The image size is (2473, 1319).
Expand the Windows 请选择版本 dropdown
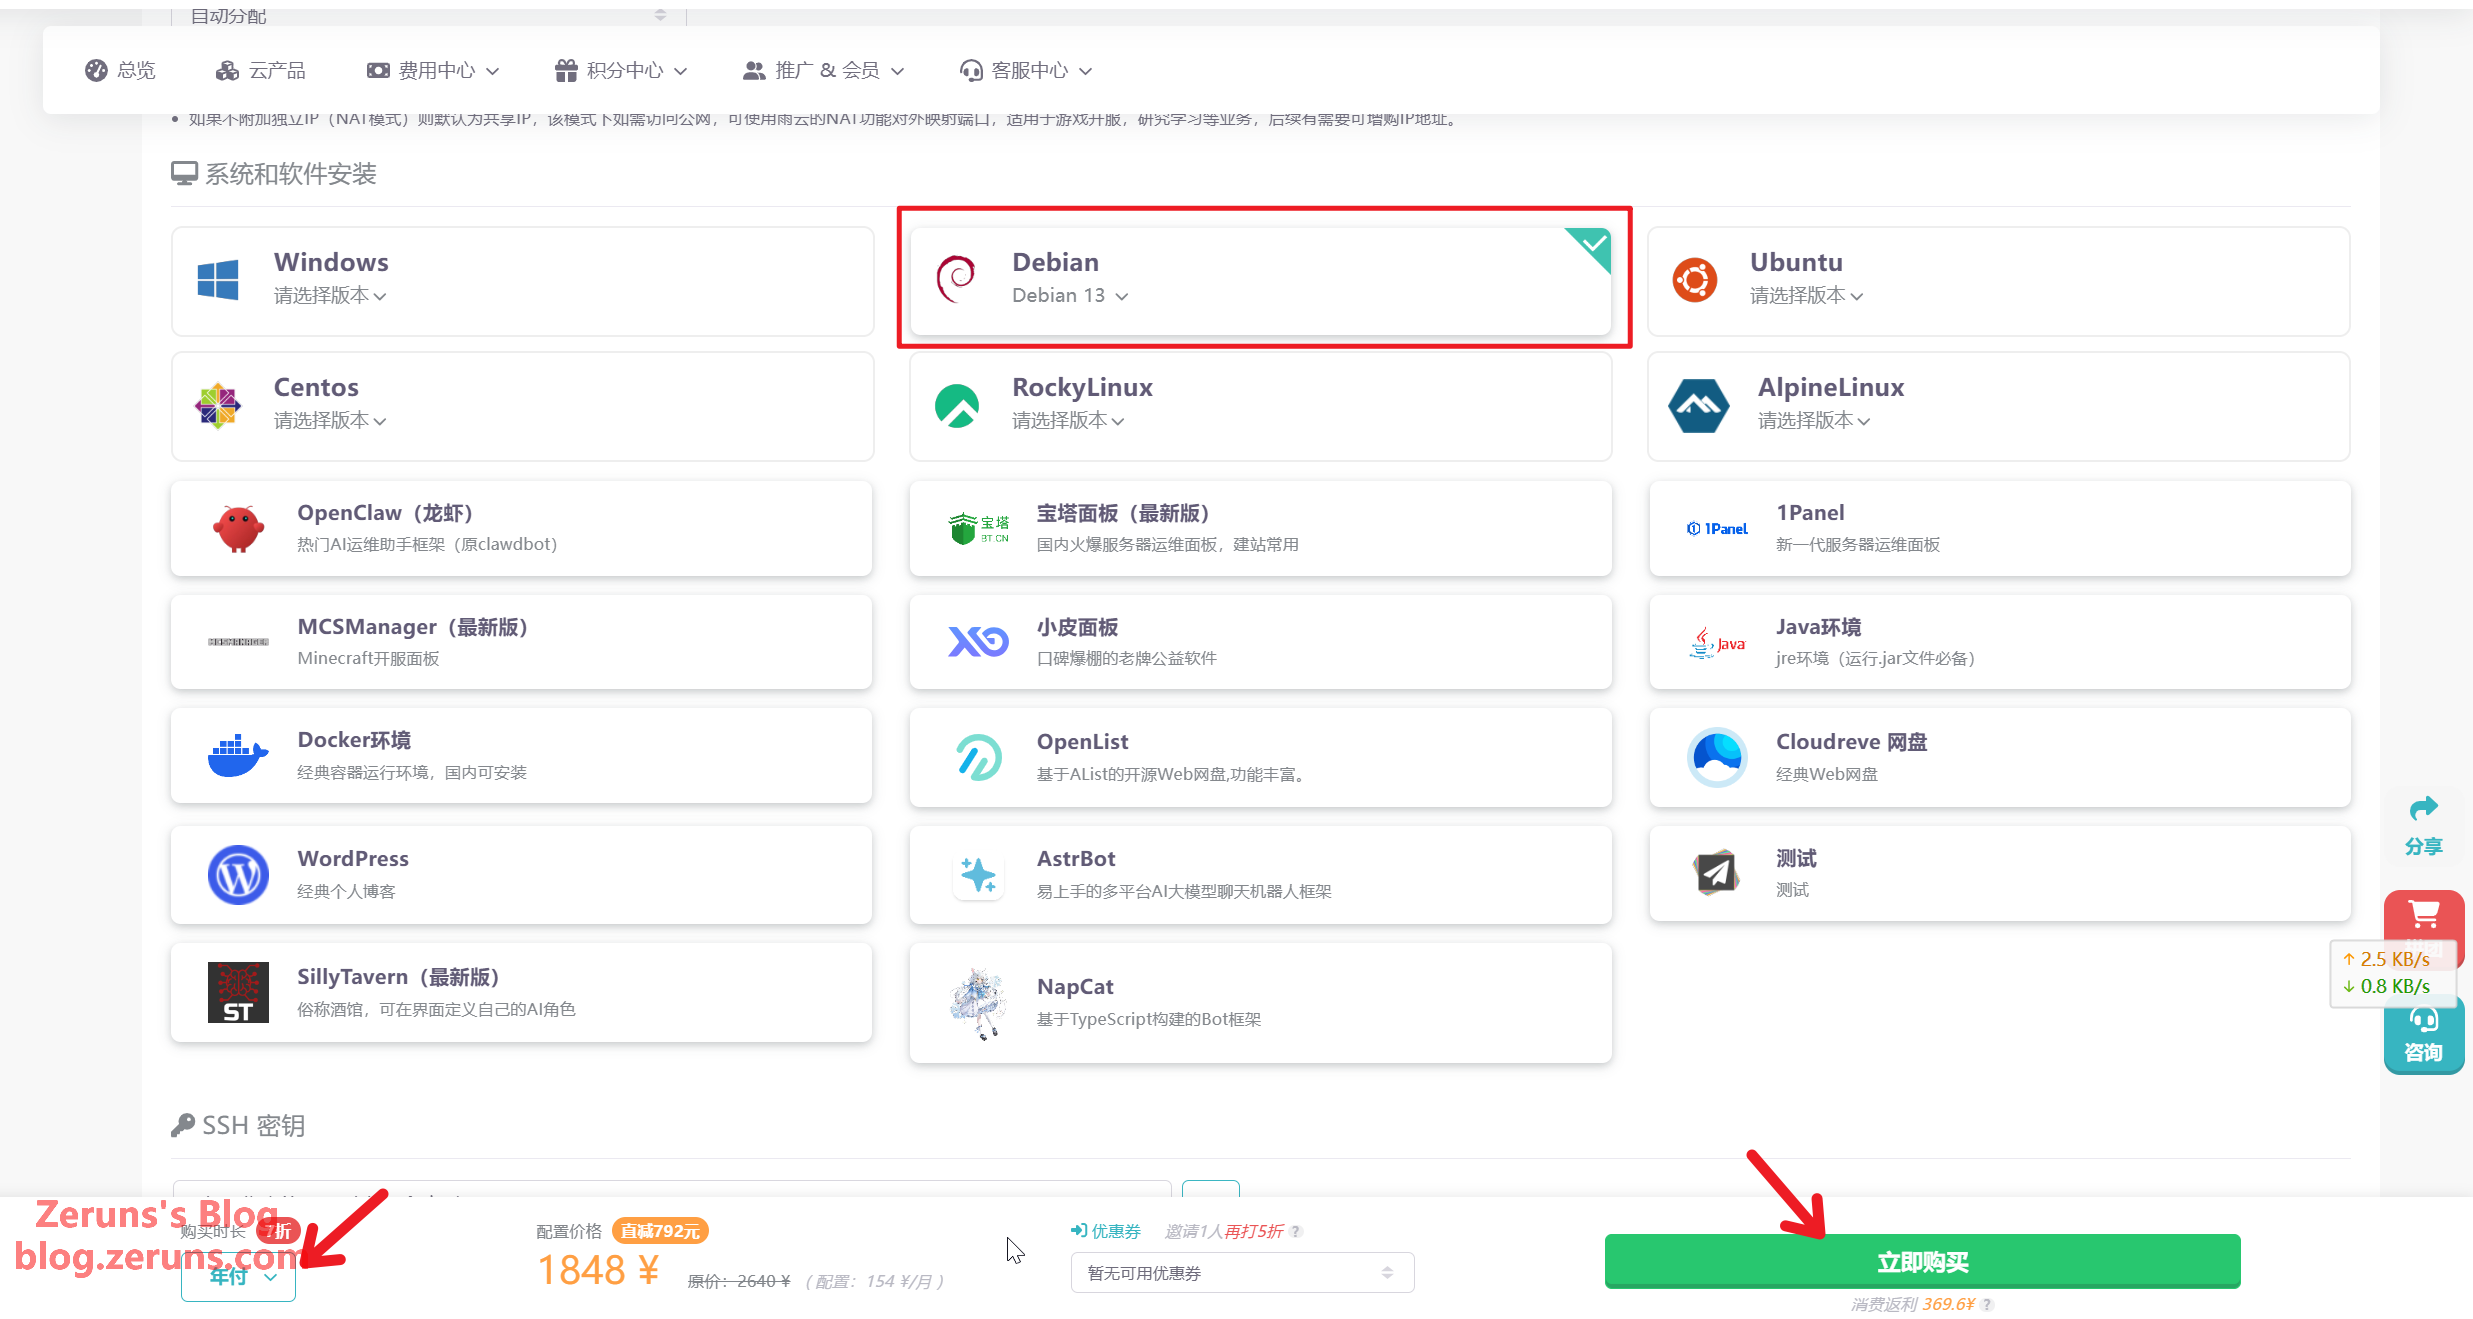click(x=330, y=296)
